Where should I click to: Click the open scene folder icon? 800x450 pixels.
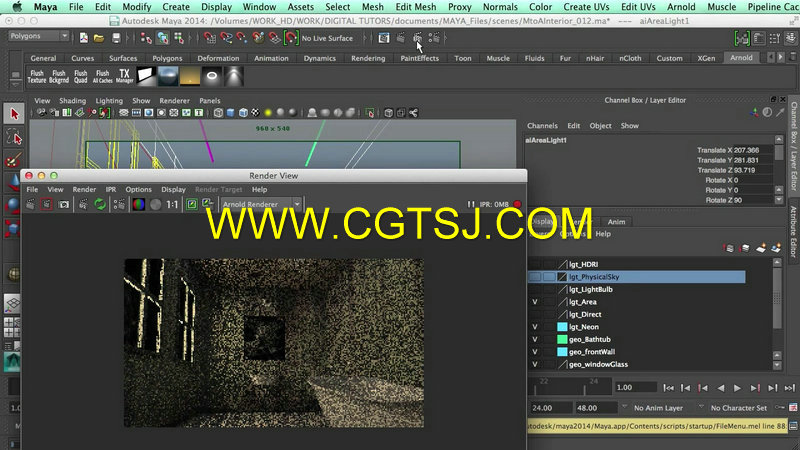[99, 38]
